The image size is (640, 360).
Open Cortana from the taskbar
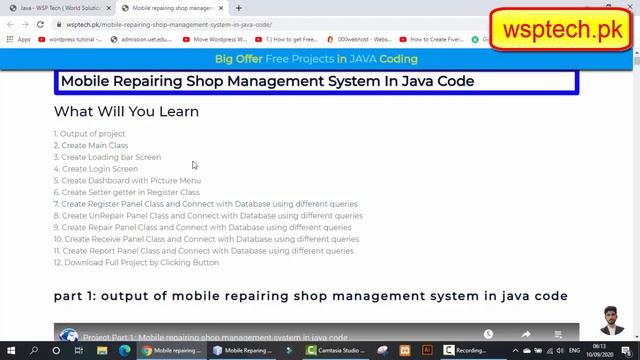click(x=56, y=350)
